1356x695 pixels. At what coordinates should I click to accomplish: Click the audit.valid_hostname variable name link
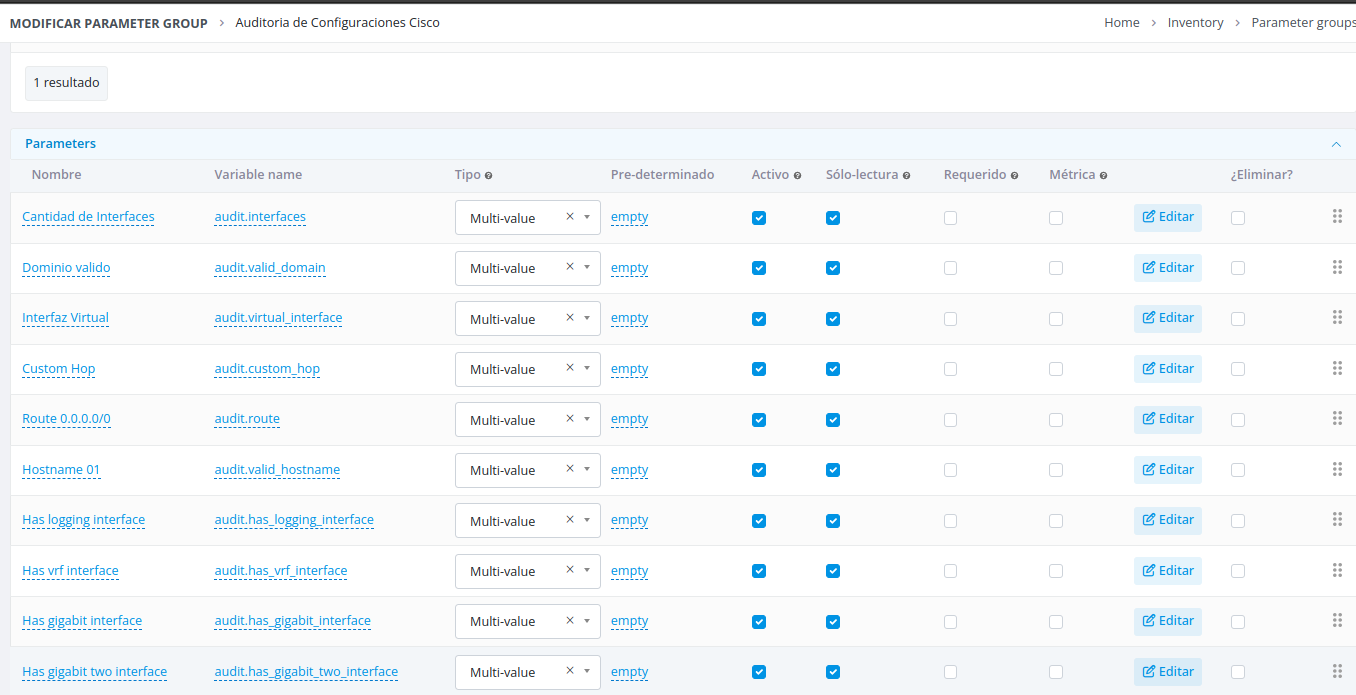pyautogui.click(x=277, y=470)
